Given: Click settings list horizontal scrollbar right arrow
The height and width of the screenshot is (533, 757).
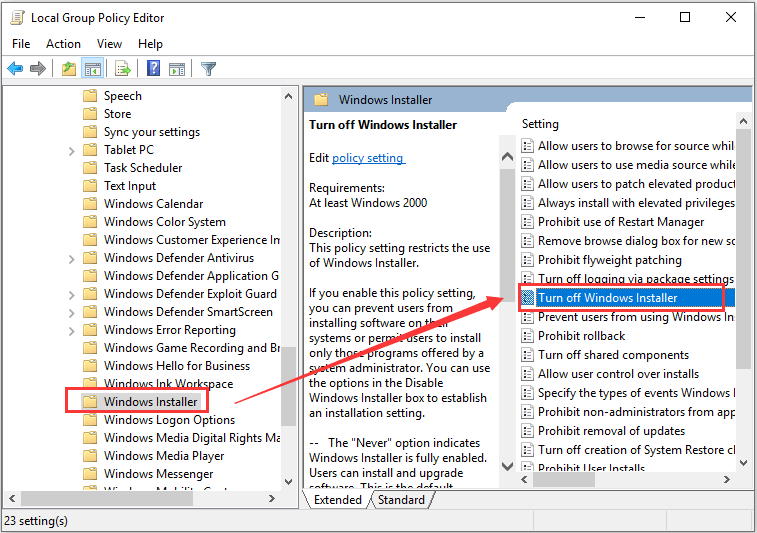Looking at the screenshot, I should point(727,479).
